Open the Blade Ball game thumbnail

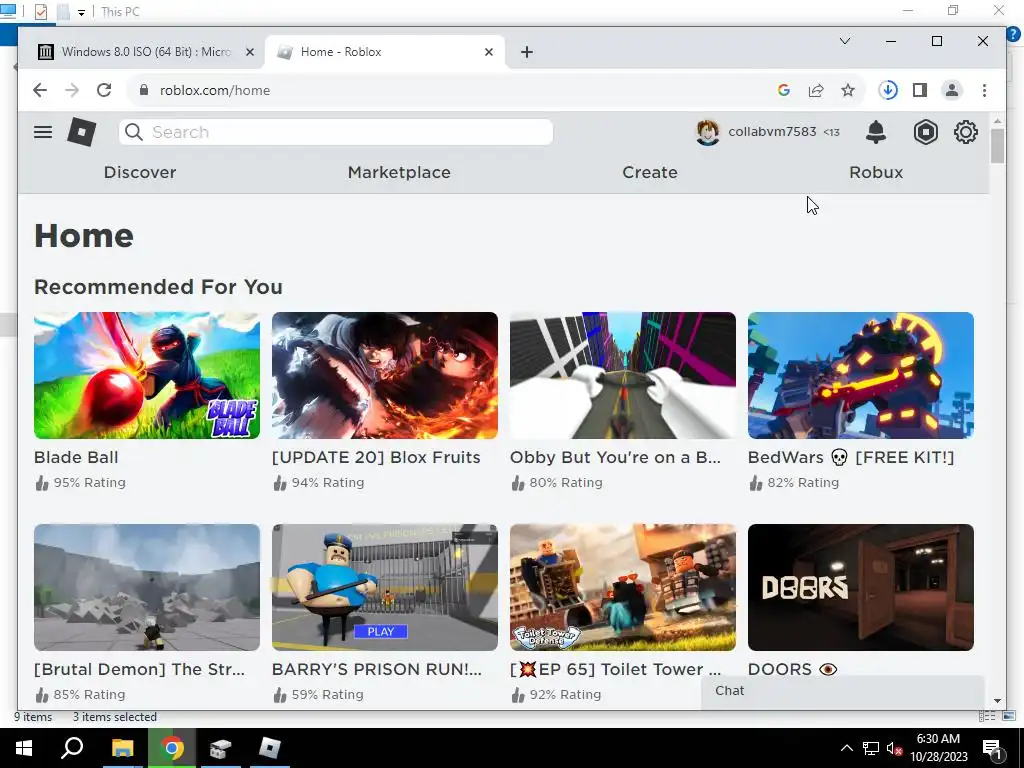click(x=147, y=376)
